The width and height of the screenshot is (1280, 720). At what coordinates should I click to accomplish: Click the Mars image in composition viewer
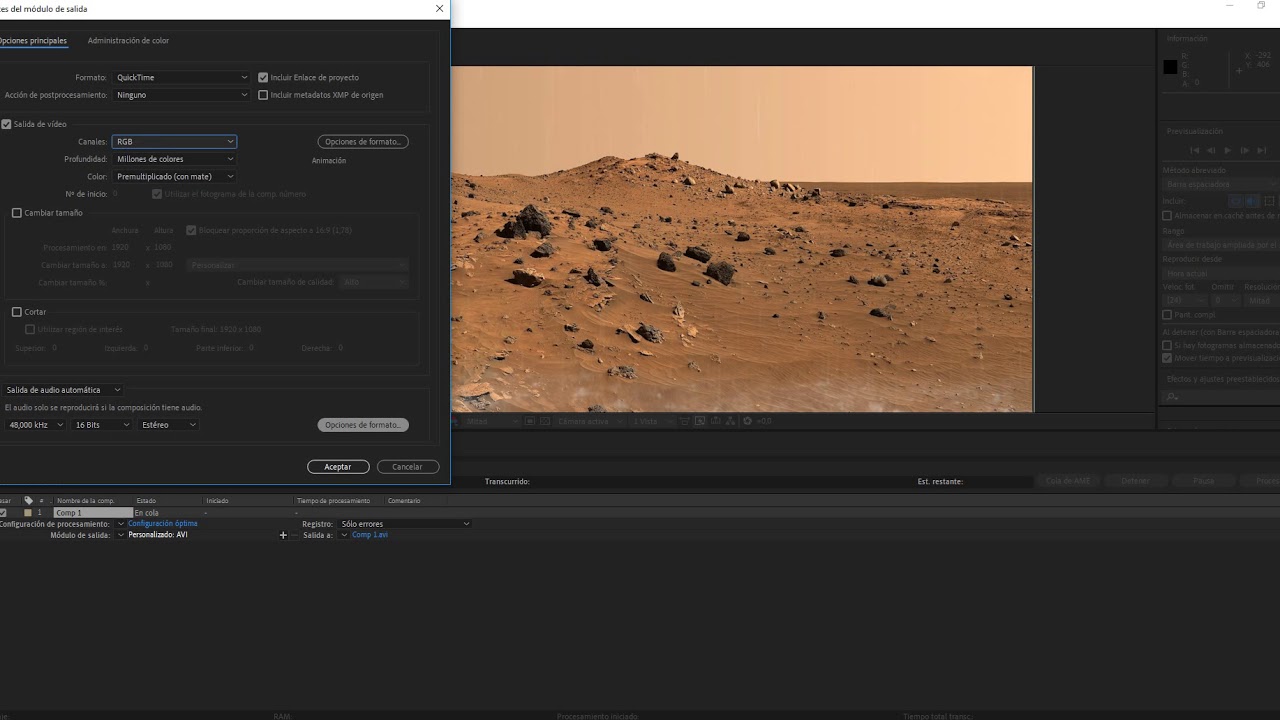point(742,239)
